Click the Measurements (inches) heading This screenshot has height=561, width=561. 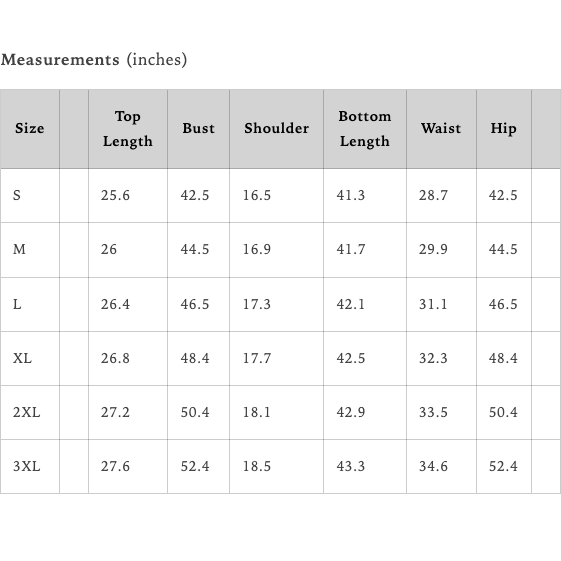click(94, 59)
